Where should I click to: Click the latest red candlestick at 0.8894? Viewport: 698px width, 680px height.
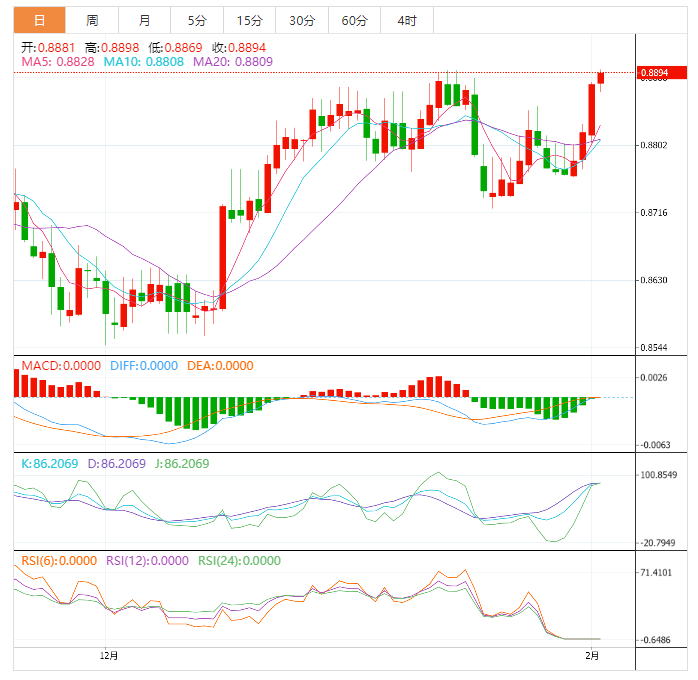click(601, 78)
